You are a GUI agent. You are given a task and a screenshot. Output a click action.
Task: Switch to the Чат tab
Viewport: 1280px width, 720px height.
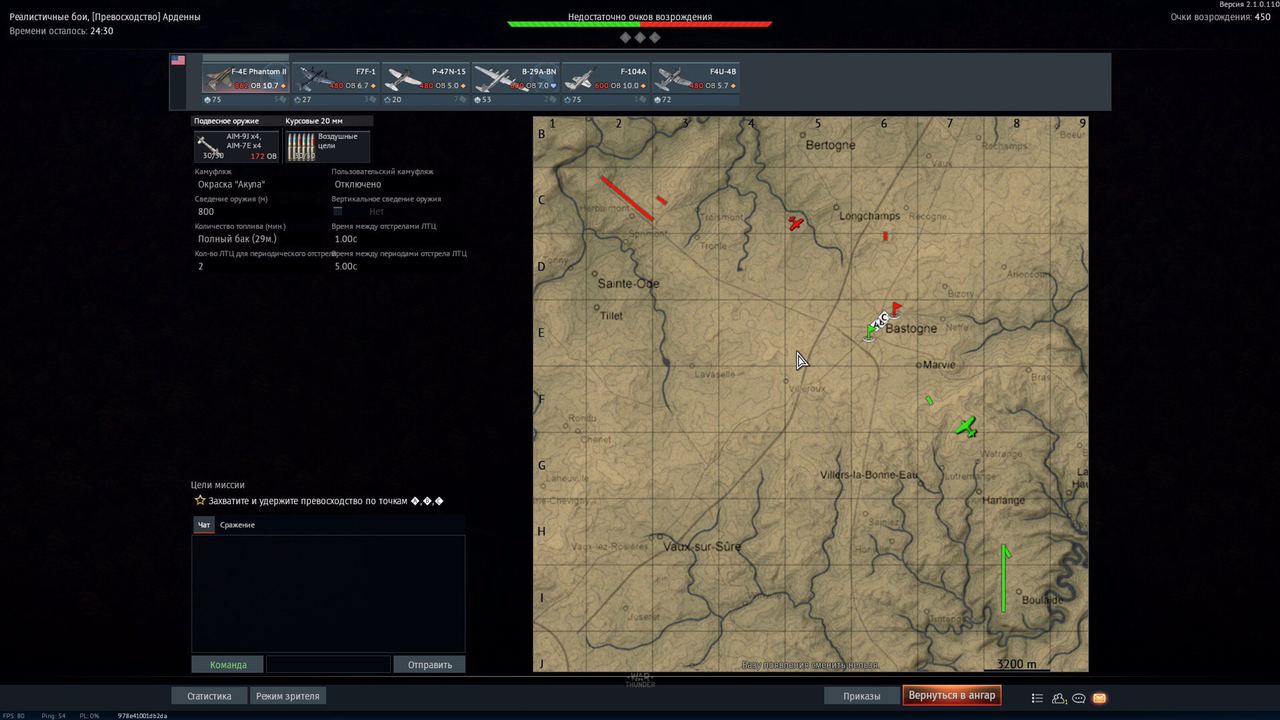click(204, 525)
